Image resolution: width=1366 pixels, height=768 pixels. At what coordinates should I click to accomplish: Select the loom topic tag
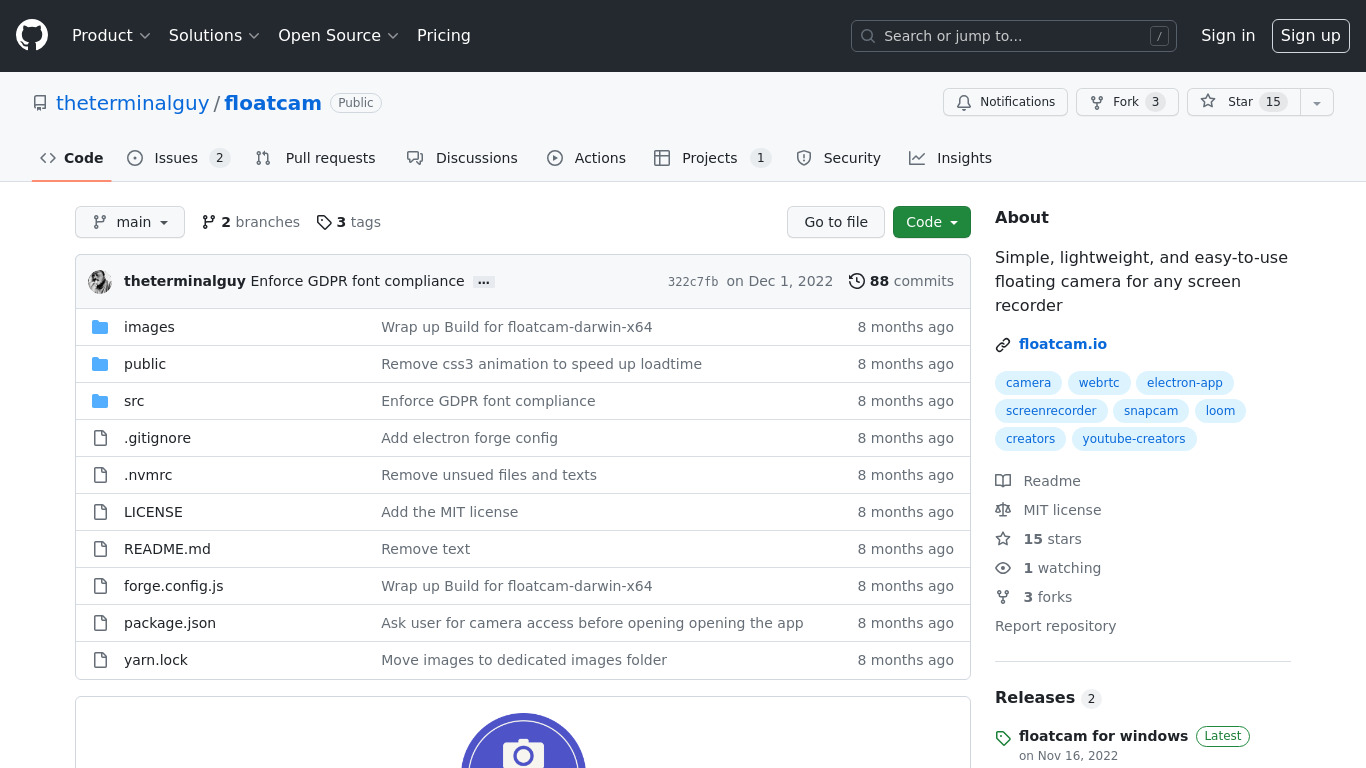1220,411
